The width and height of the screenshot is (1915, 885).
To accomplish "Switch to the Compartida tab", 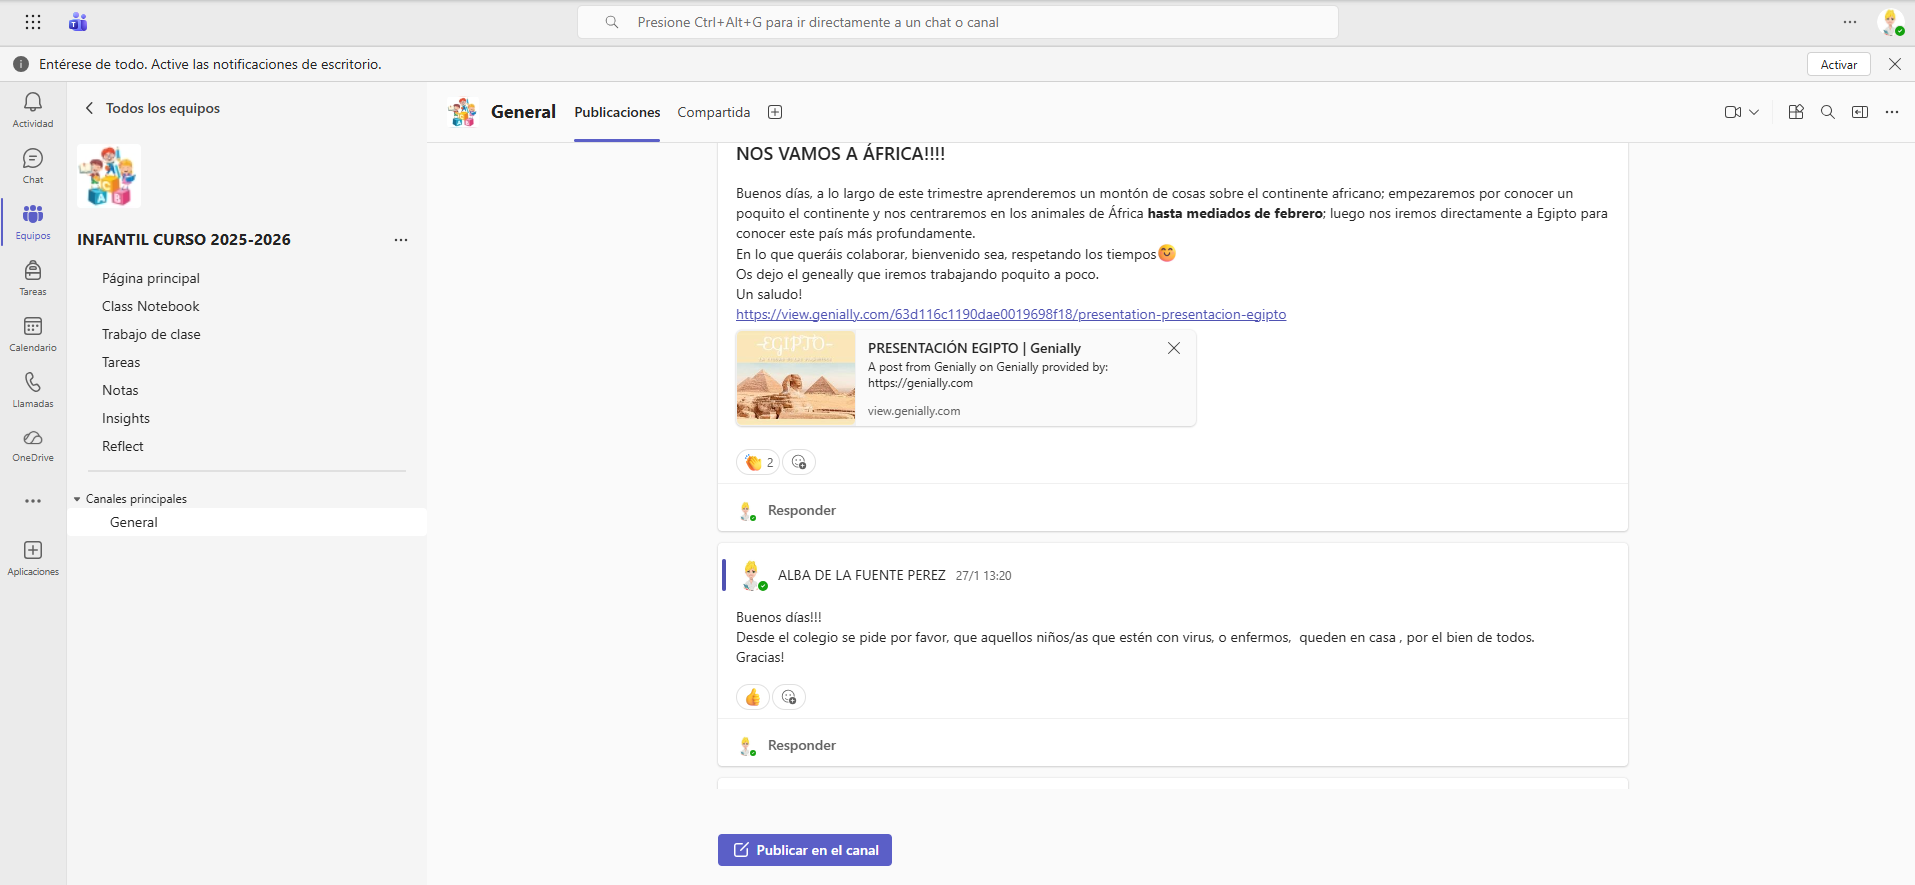I will click(x=713, y=112).
